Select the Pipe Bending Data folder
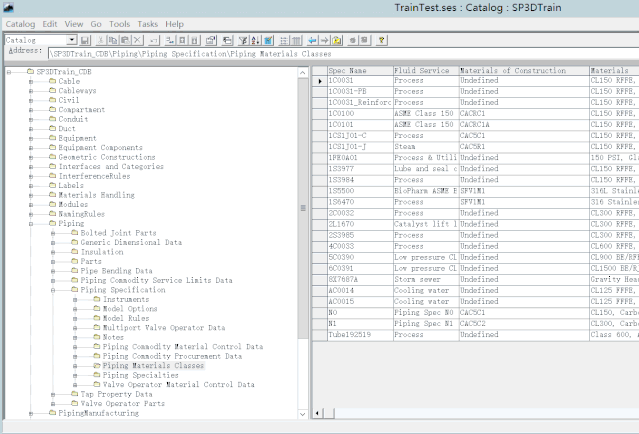The width and height of the screenshot is (639, 434). (x=116, y=271)
